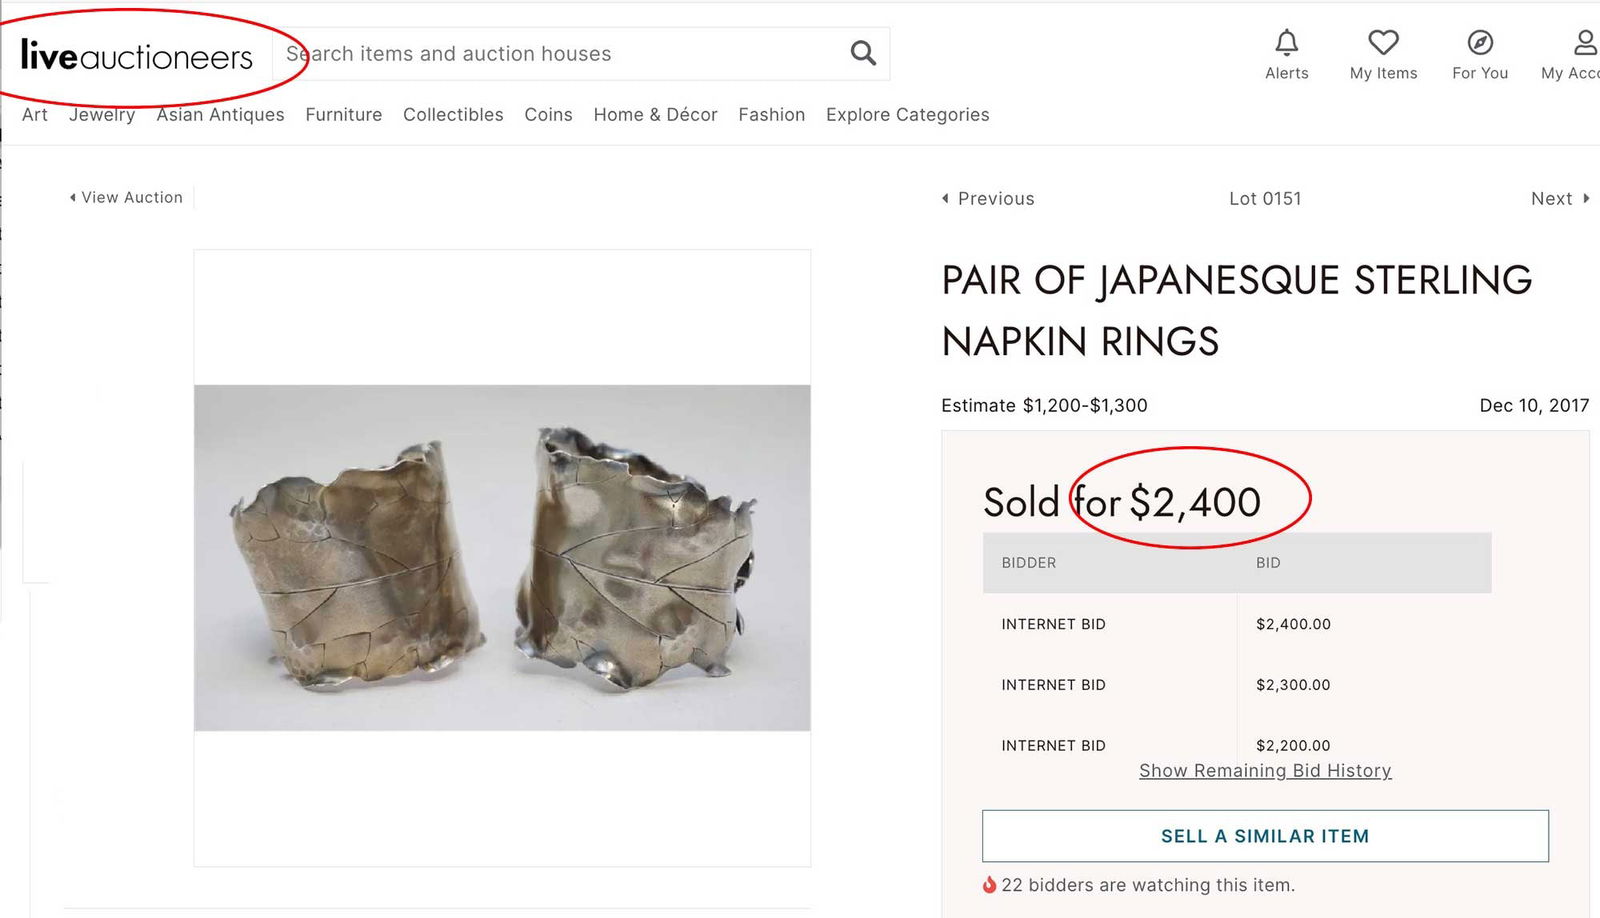Open For You via the compass icon
Viewport: 1600px width, 918px height.
(x=1479, y=43)
